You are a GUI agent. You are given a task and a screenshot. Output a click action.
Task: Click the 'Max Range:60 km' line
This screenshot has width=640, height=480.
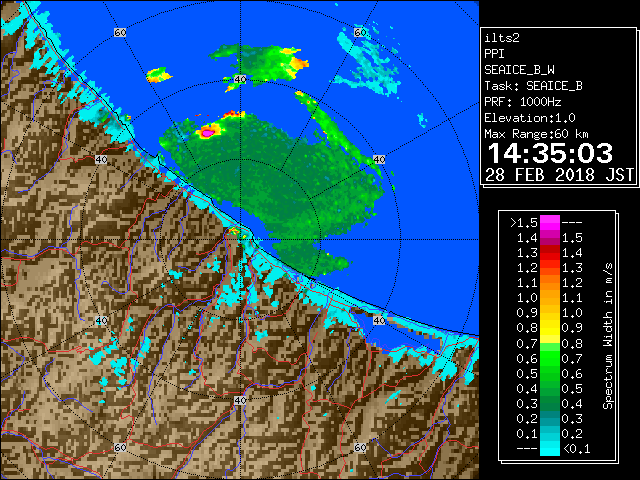[x=536, y=134]
